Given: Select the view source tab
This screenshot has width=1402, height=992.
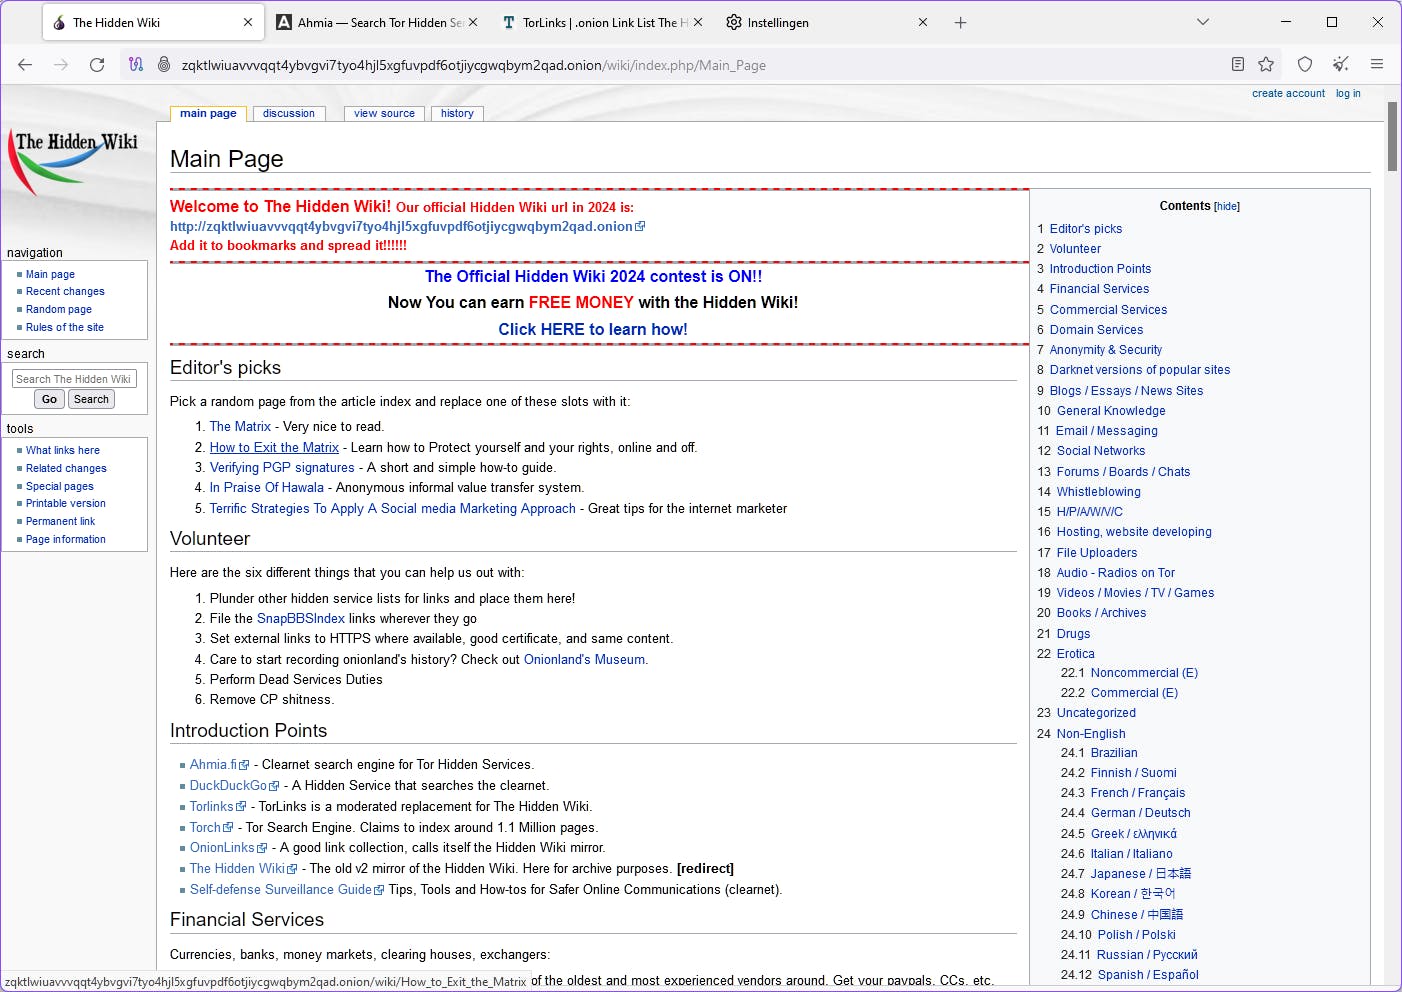Looking at the screenshot, I should click(384, 114).
